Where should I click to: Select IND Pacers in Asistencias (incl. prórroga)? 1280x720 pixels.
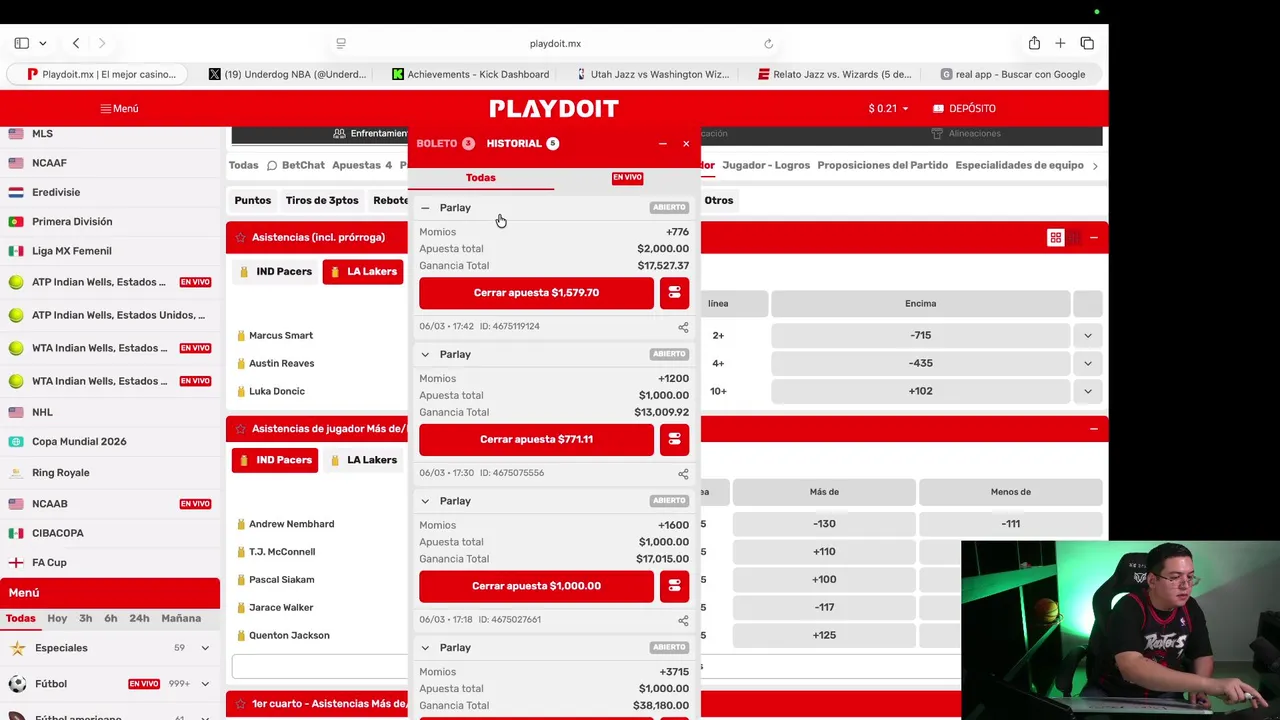275,272
